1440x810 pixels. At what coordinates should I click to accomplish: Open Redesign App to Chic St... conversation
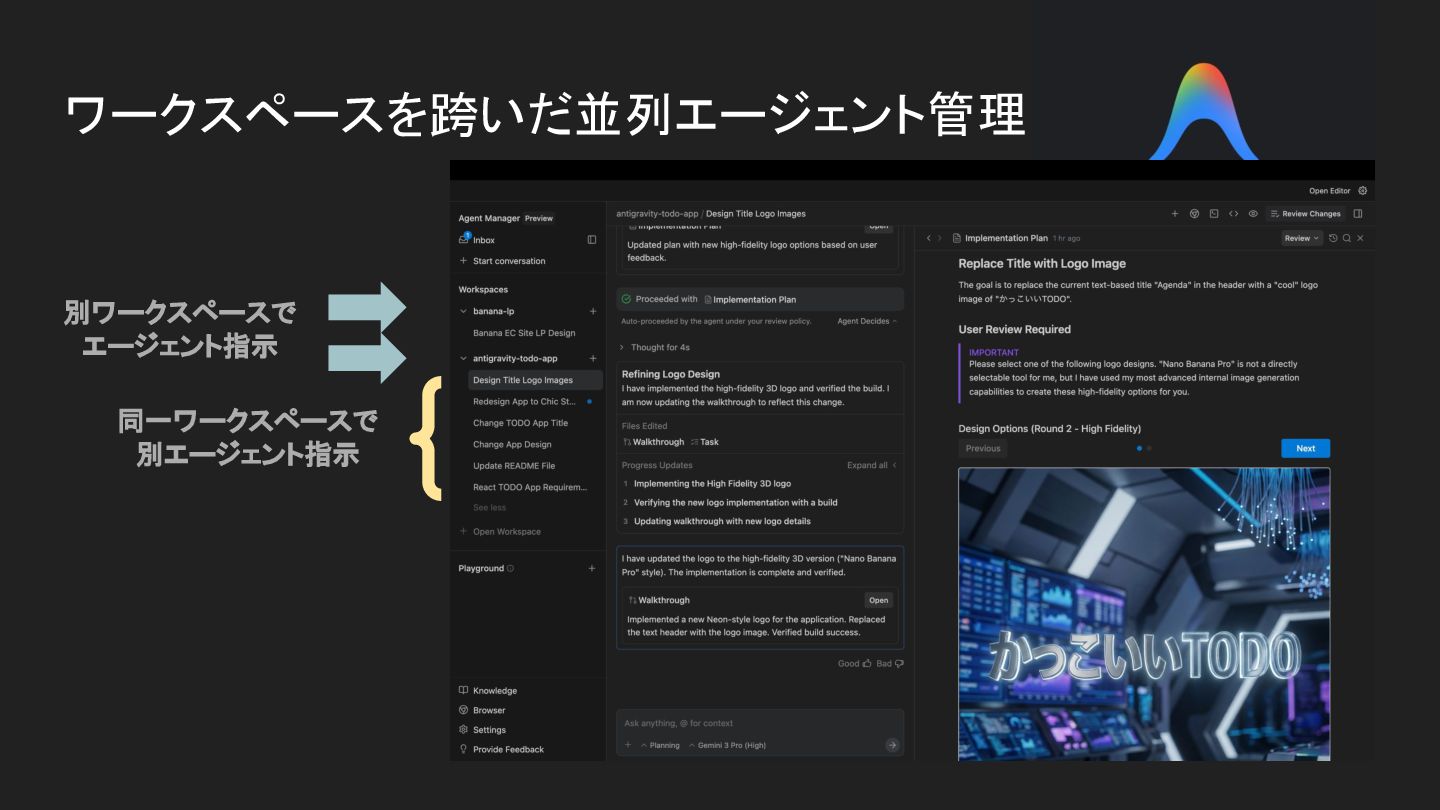(x=535, y=401)
